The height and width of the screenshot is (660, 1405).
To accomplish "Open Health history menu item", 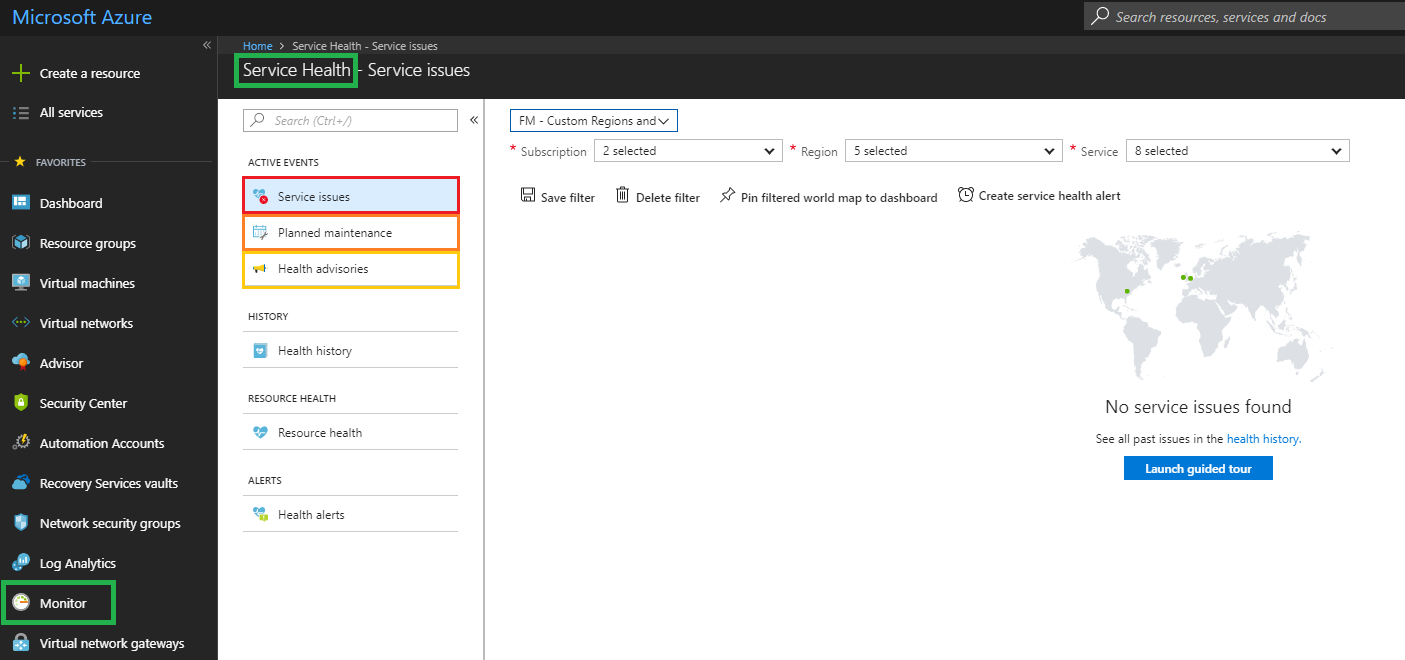I will click(351, 351).
